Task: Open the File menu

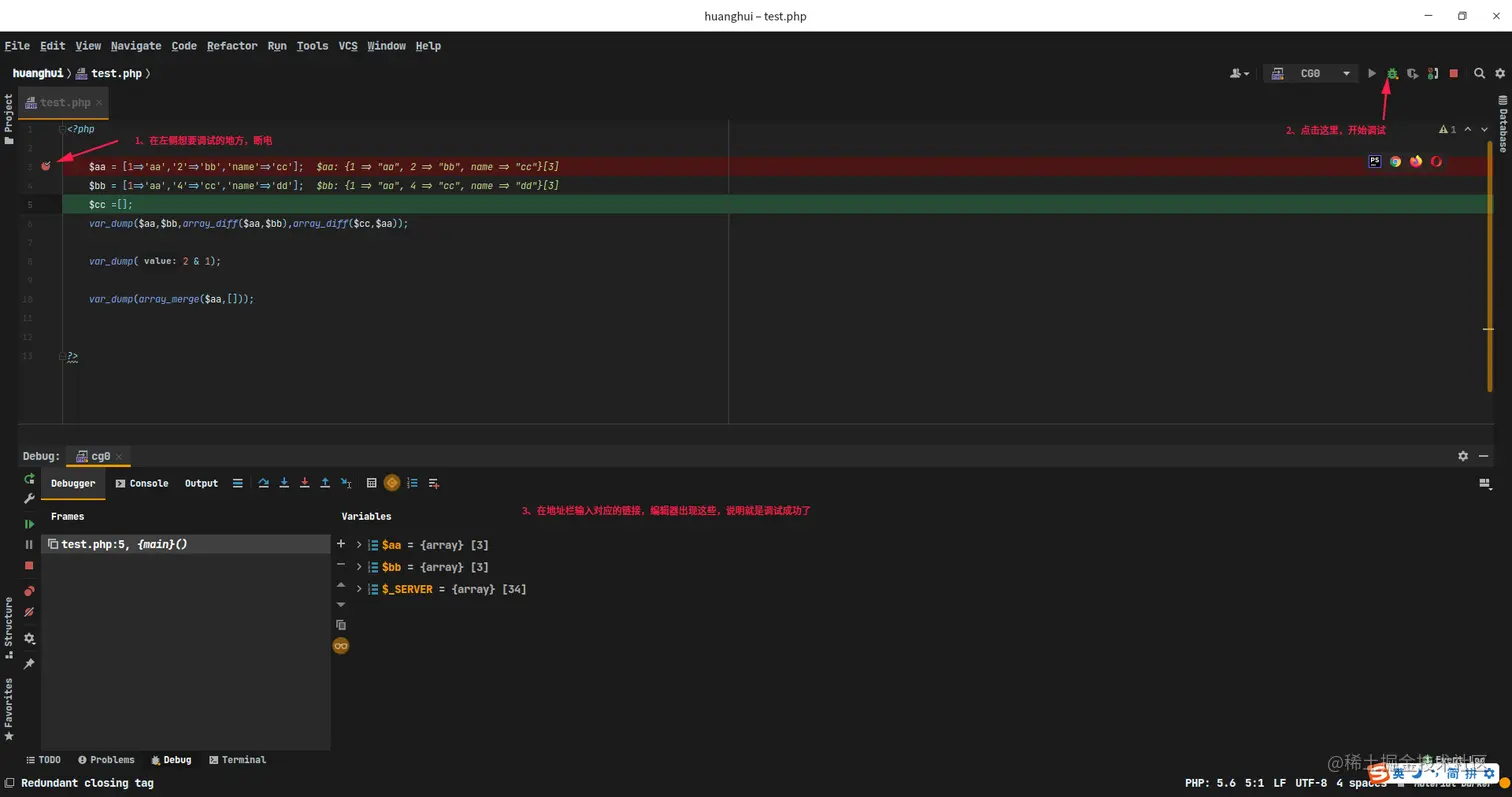Action: [x=17, y=46]
